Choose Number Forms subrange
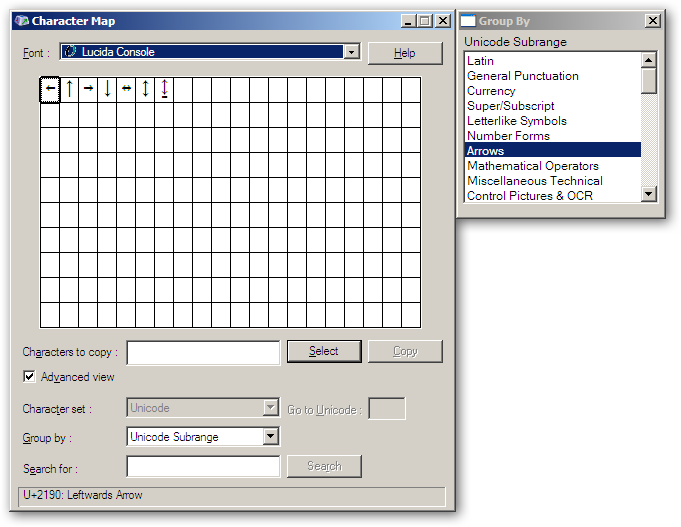681x527 pixels. (x=552, y=136)
